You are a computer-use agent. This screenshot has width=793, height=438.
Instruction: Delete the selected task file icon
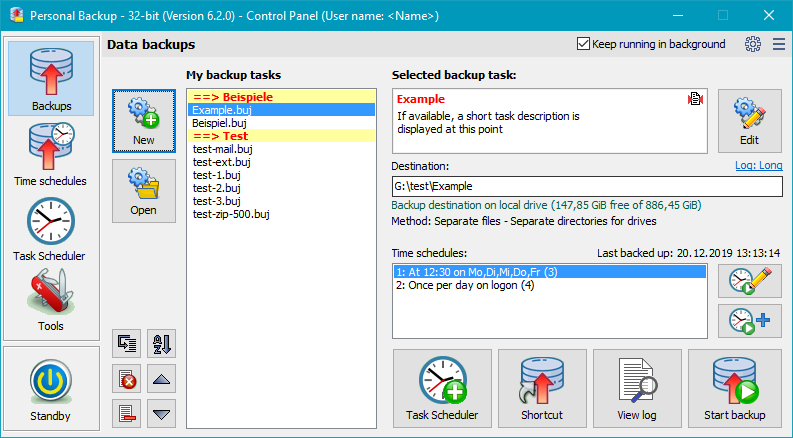coord(126,379)
